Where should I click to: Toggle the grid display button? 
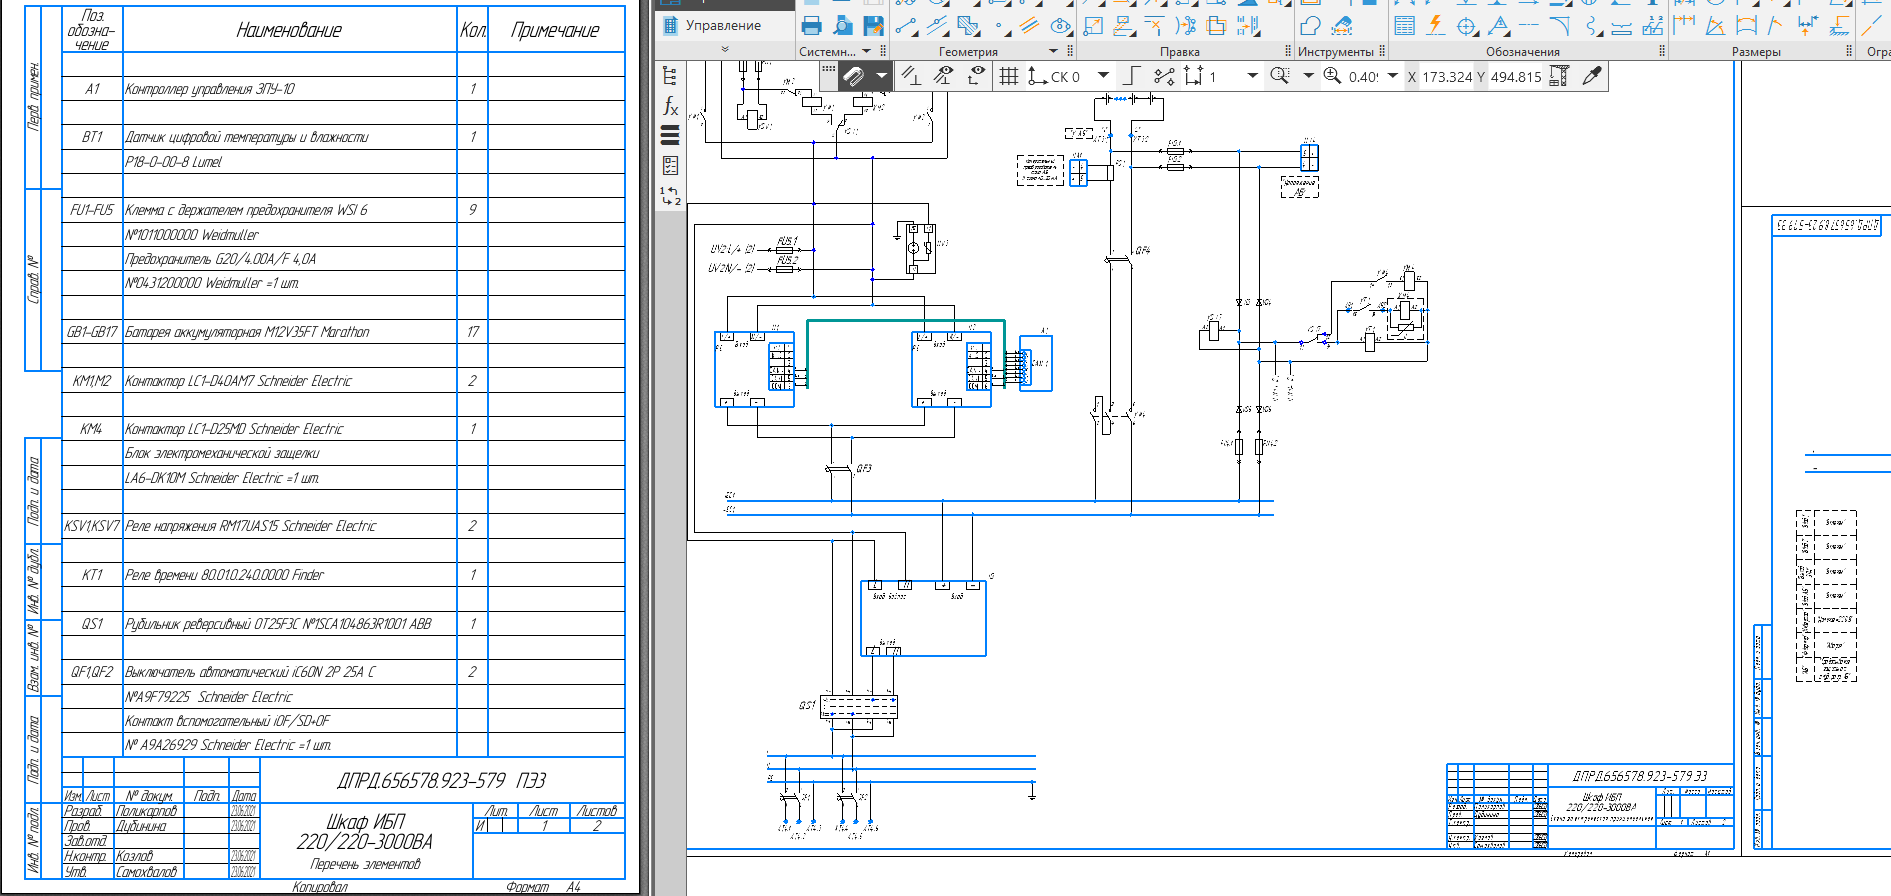(x=1009, y=76)
